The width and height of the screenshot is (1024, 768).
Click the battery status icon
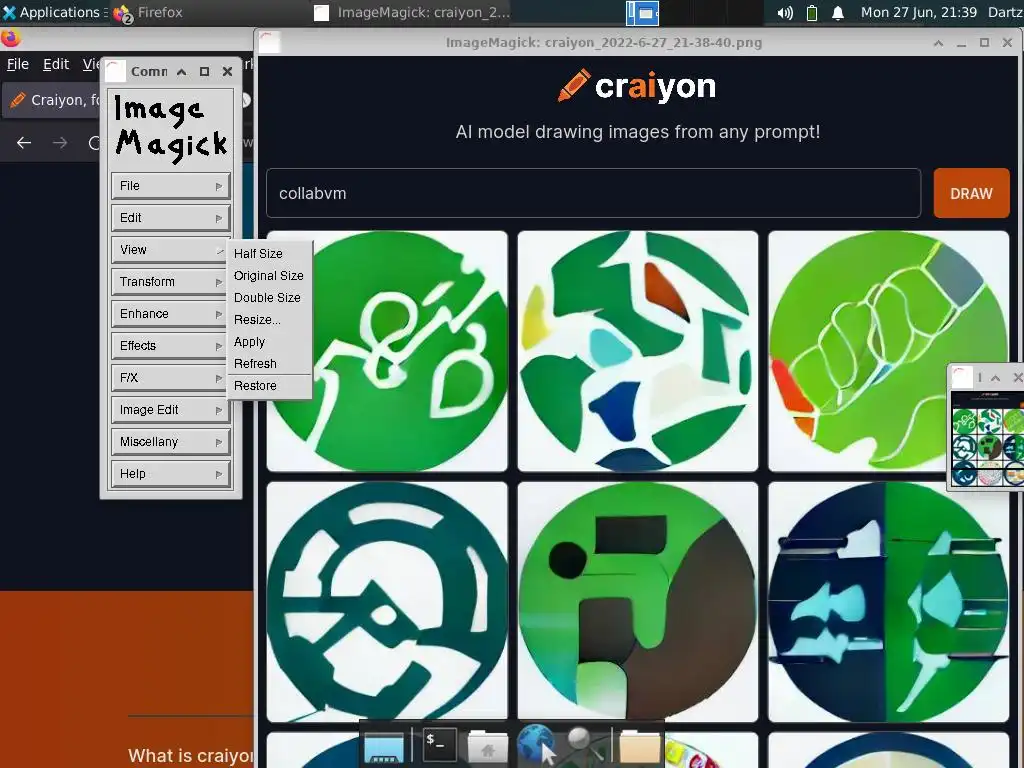click(812, 12)
